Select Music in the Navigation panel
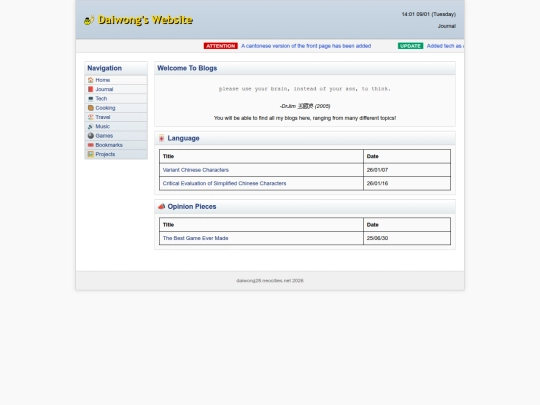The width and height of the screenshot is (540, 405). coord(116,126)
